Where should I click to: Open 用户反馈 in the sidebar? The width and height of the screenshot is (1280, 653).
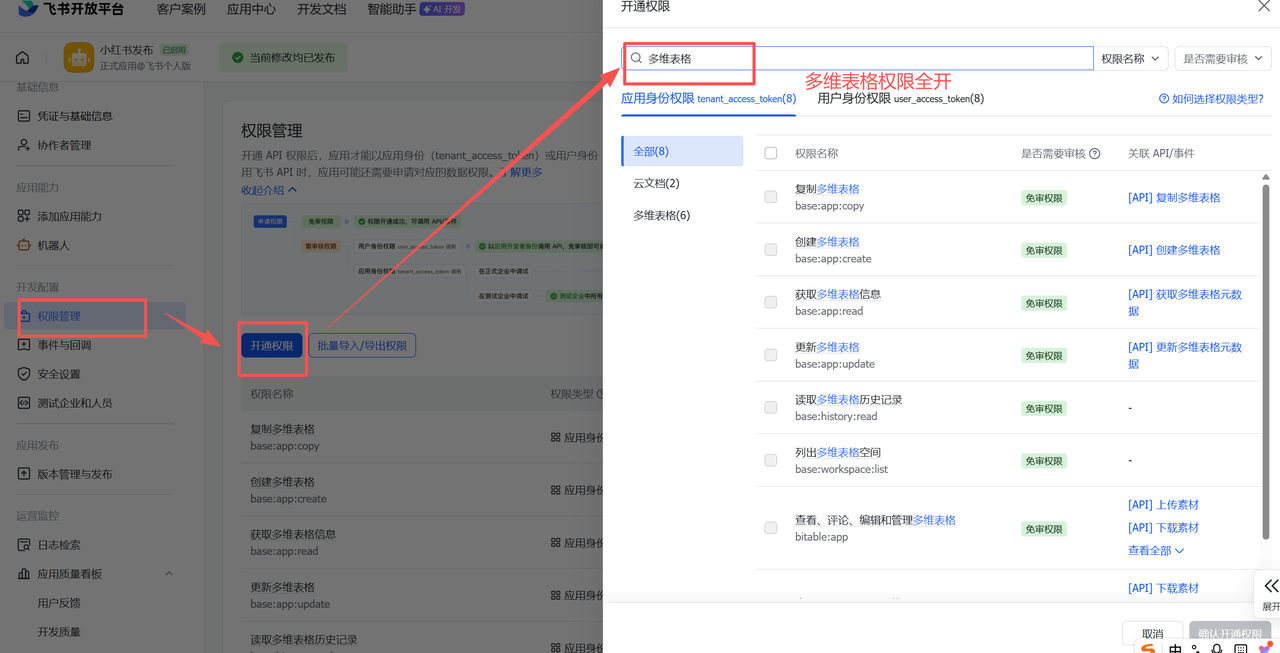(x=59, y=603)
